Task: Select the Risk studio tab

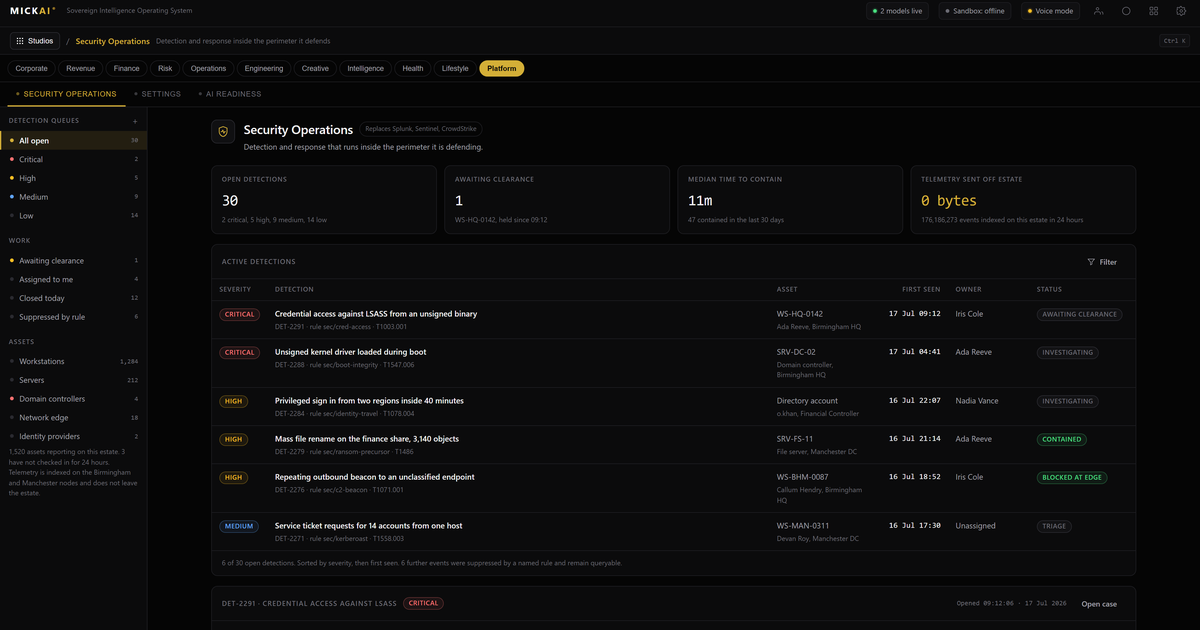Action: pyautogui.click(x=165, y=69)
